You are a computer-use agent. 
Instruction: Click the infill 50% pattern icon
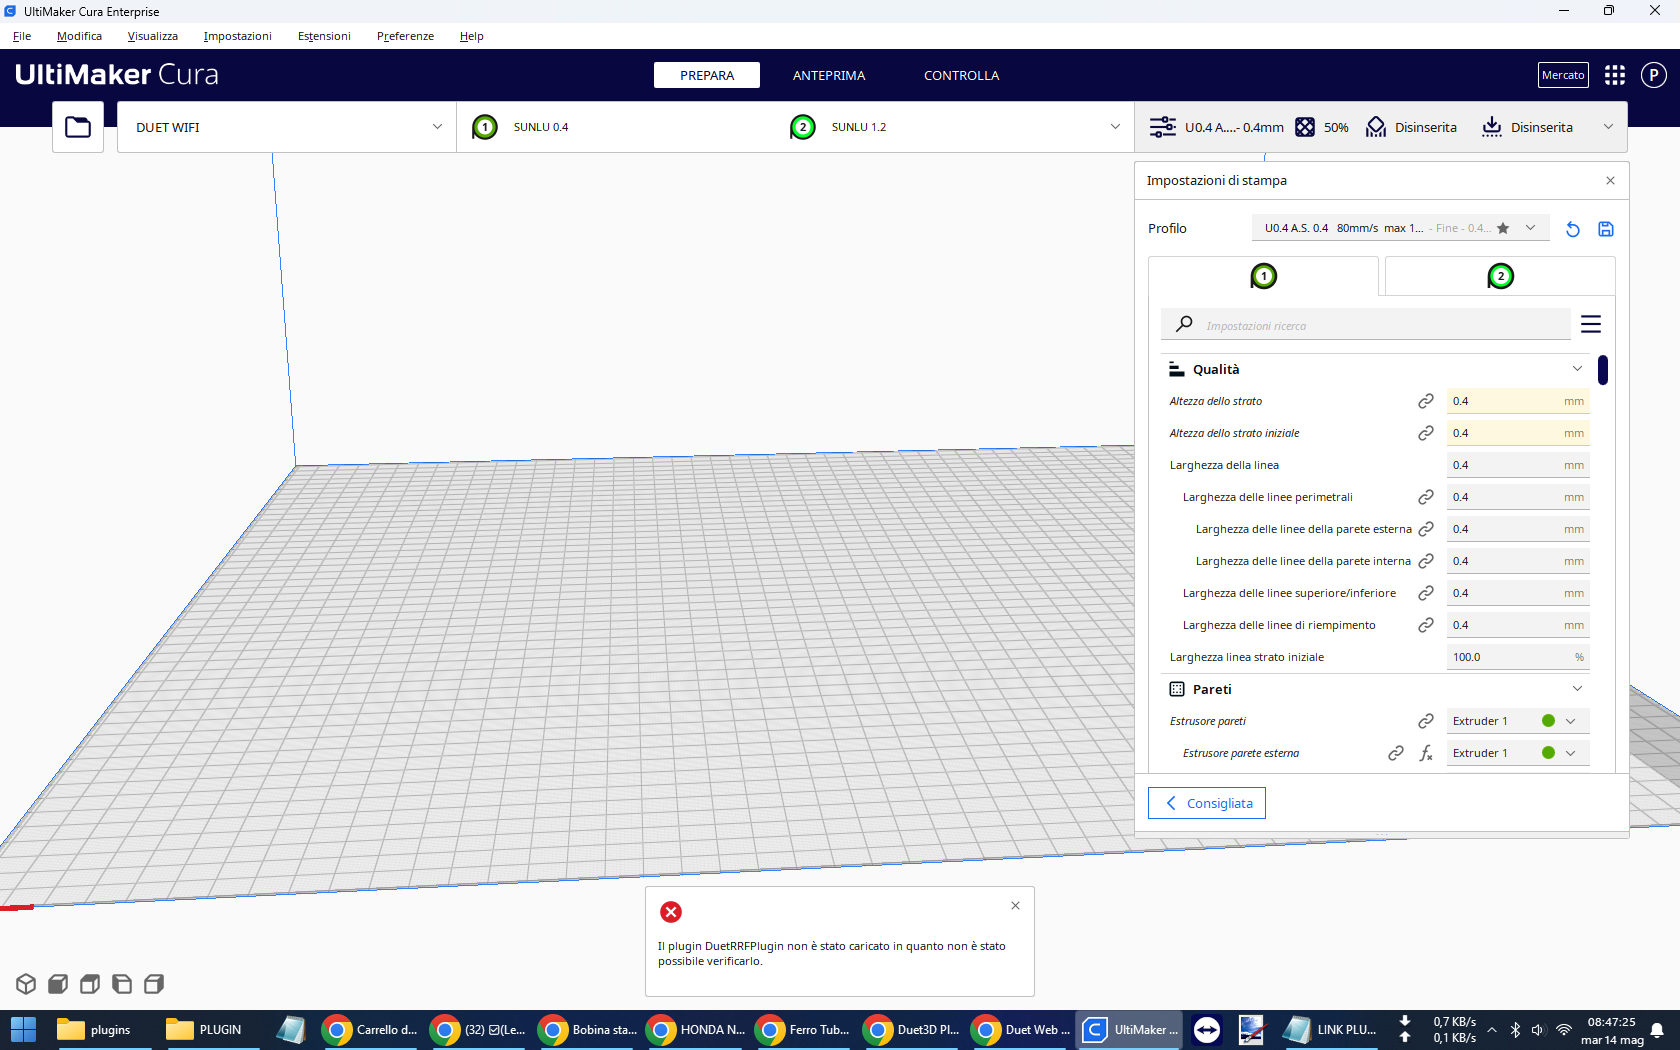(1305, 127)
